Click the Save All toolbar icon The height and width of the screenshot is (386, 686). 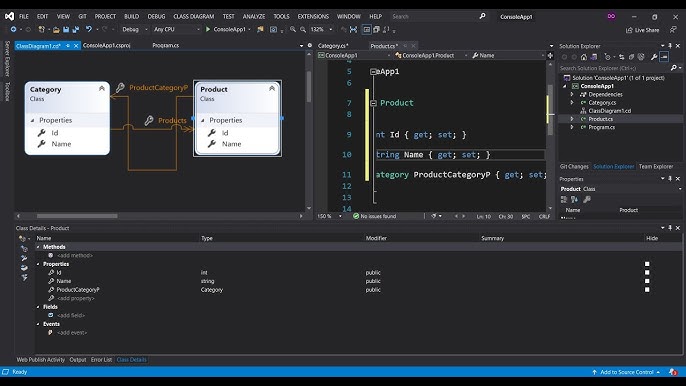pos(75,30)
